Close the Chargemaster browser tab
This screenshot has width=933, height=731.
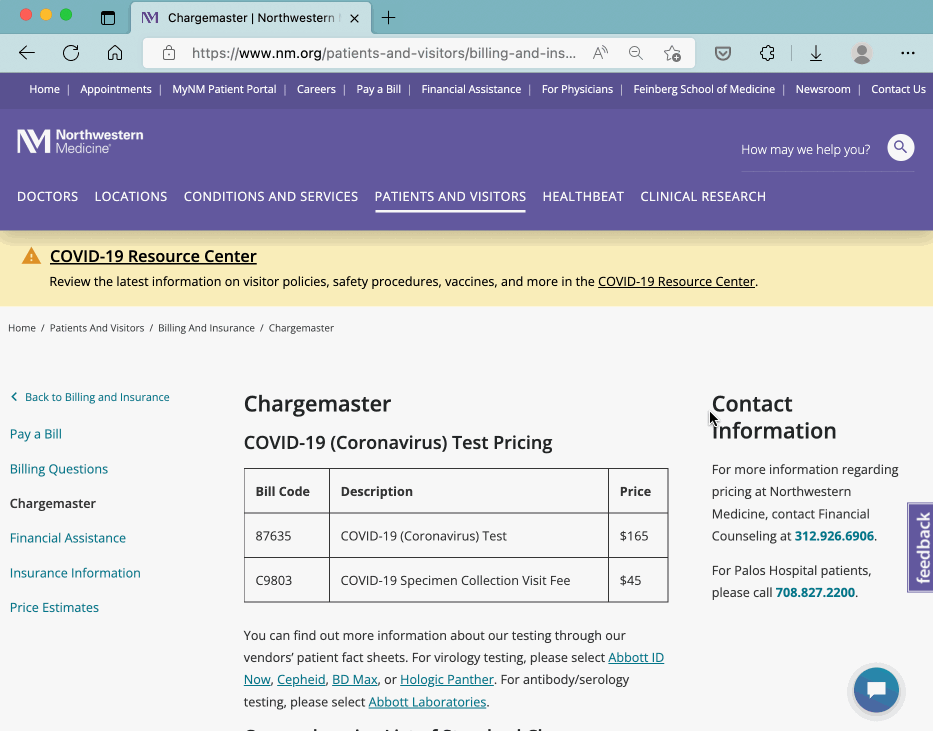click(x=354, y=18)
